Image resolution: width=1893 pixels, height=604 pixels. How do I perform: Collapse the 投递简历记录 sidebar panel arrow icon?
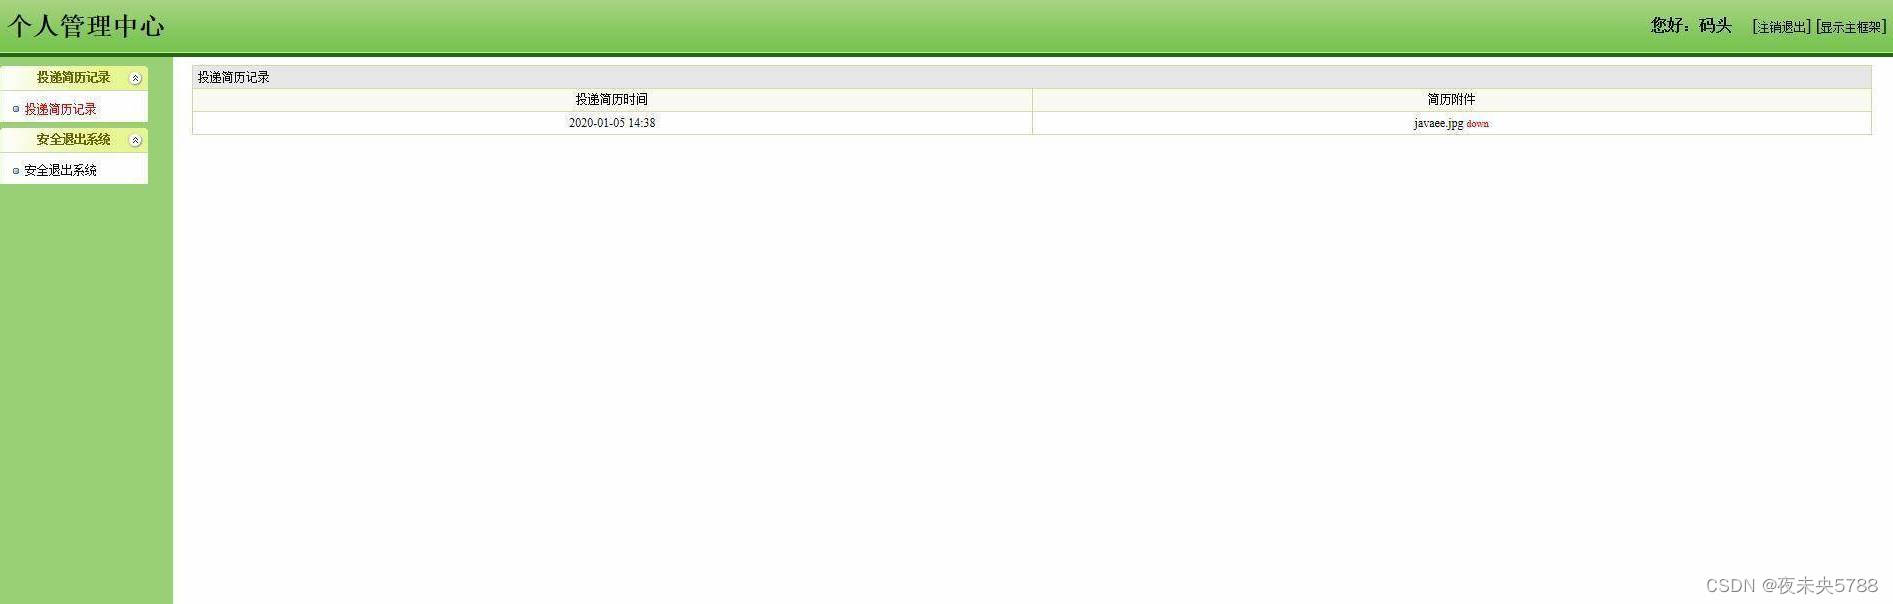pyautogui.click(x=135, y=78)
